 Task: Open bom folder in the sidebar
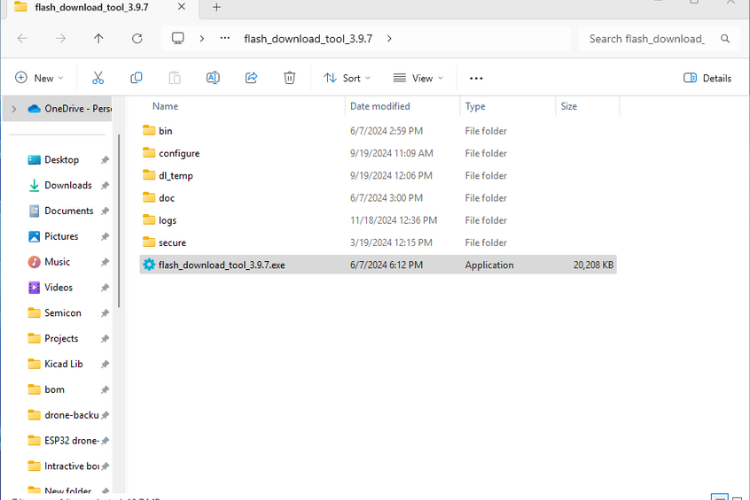[x=54, y=389]
